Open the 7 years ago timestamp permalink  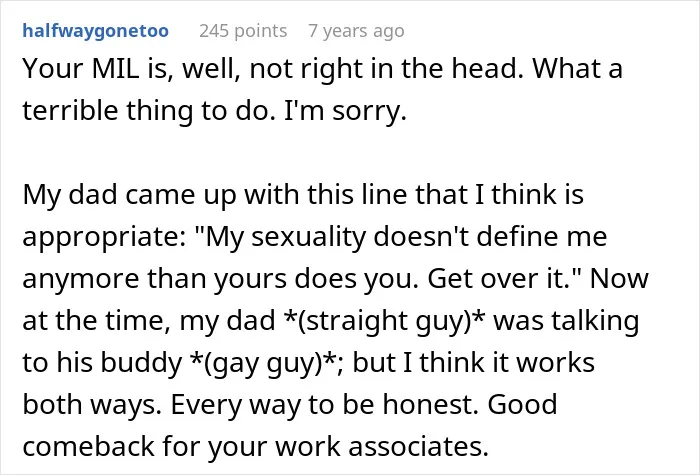coord(356,31)
